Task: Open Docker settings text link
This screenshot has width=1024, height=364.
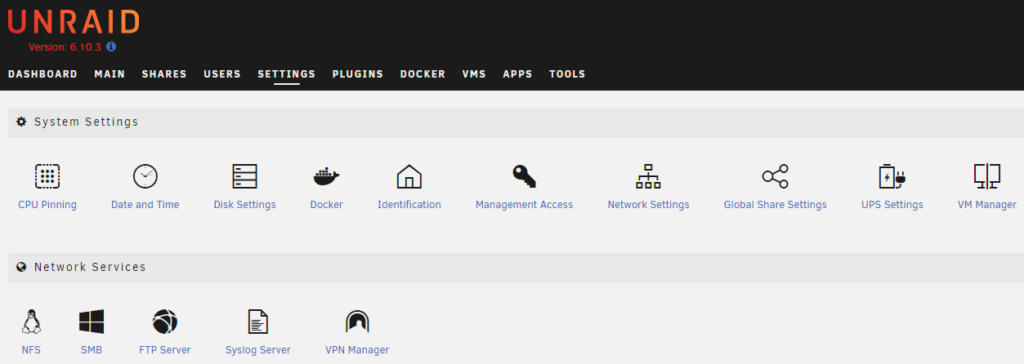Action: (x=327, y=205)
